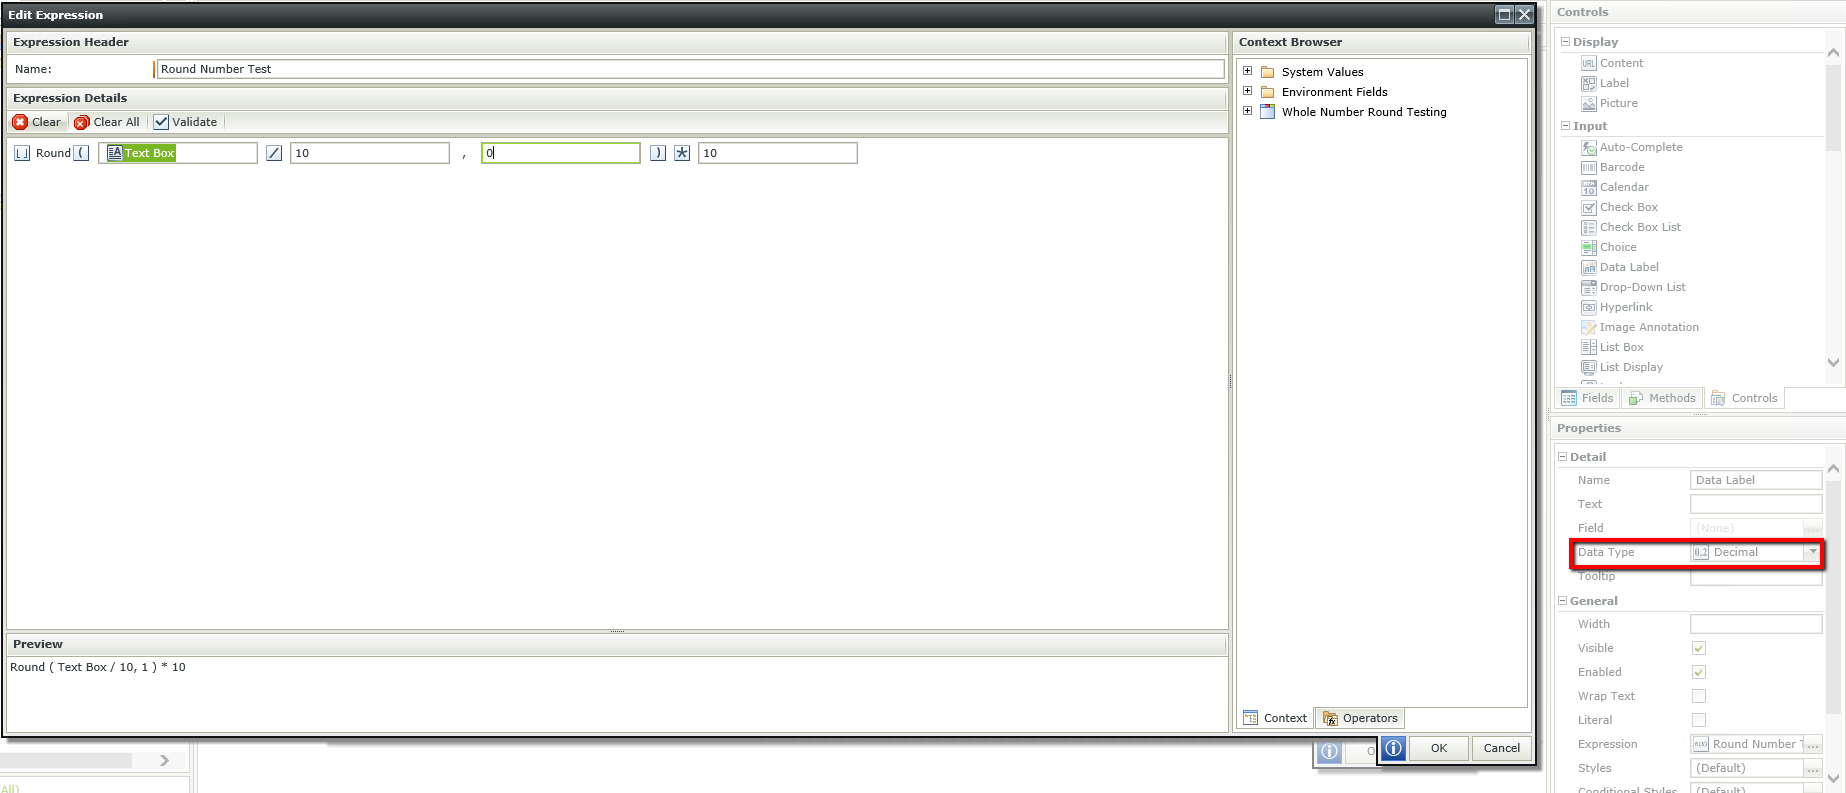Click the Width property field
The width and height of the screenshot is (1846, 793).
(x=1756, y=624)
